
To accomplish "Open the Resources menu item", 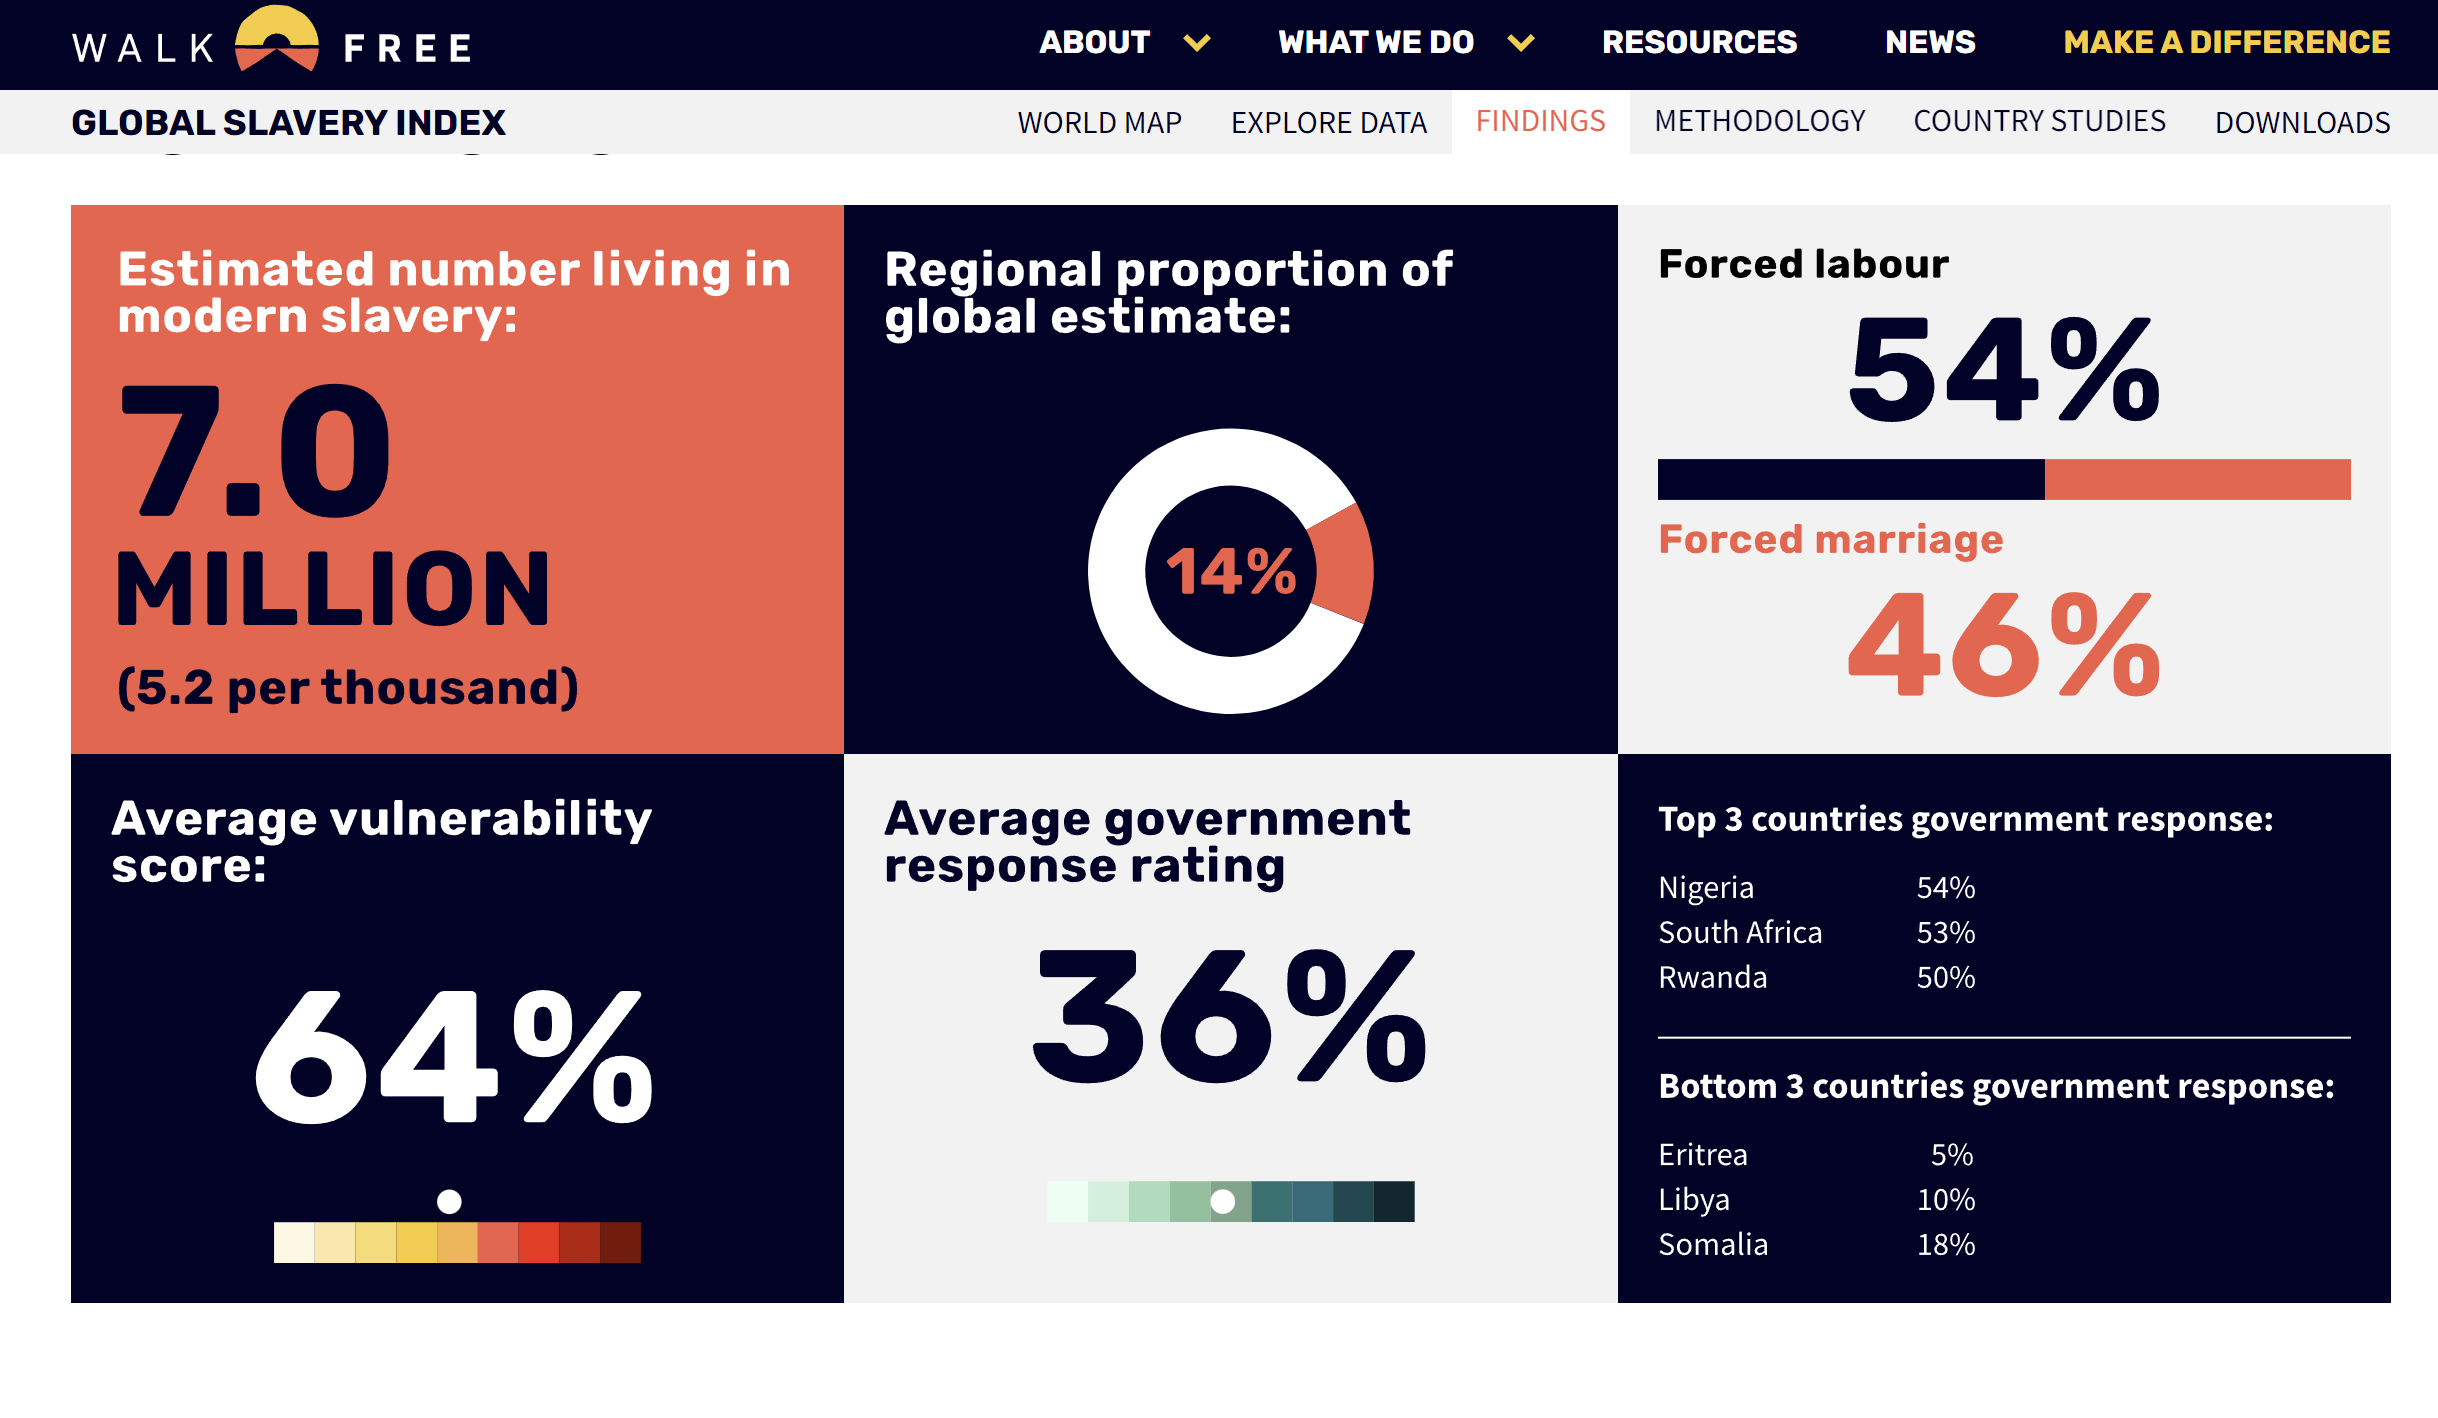I will coord(1699,43).
